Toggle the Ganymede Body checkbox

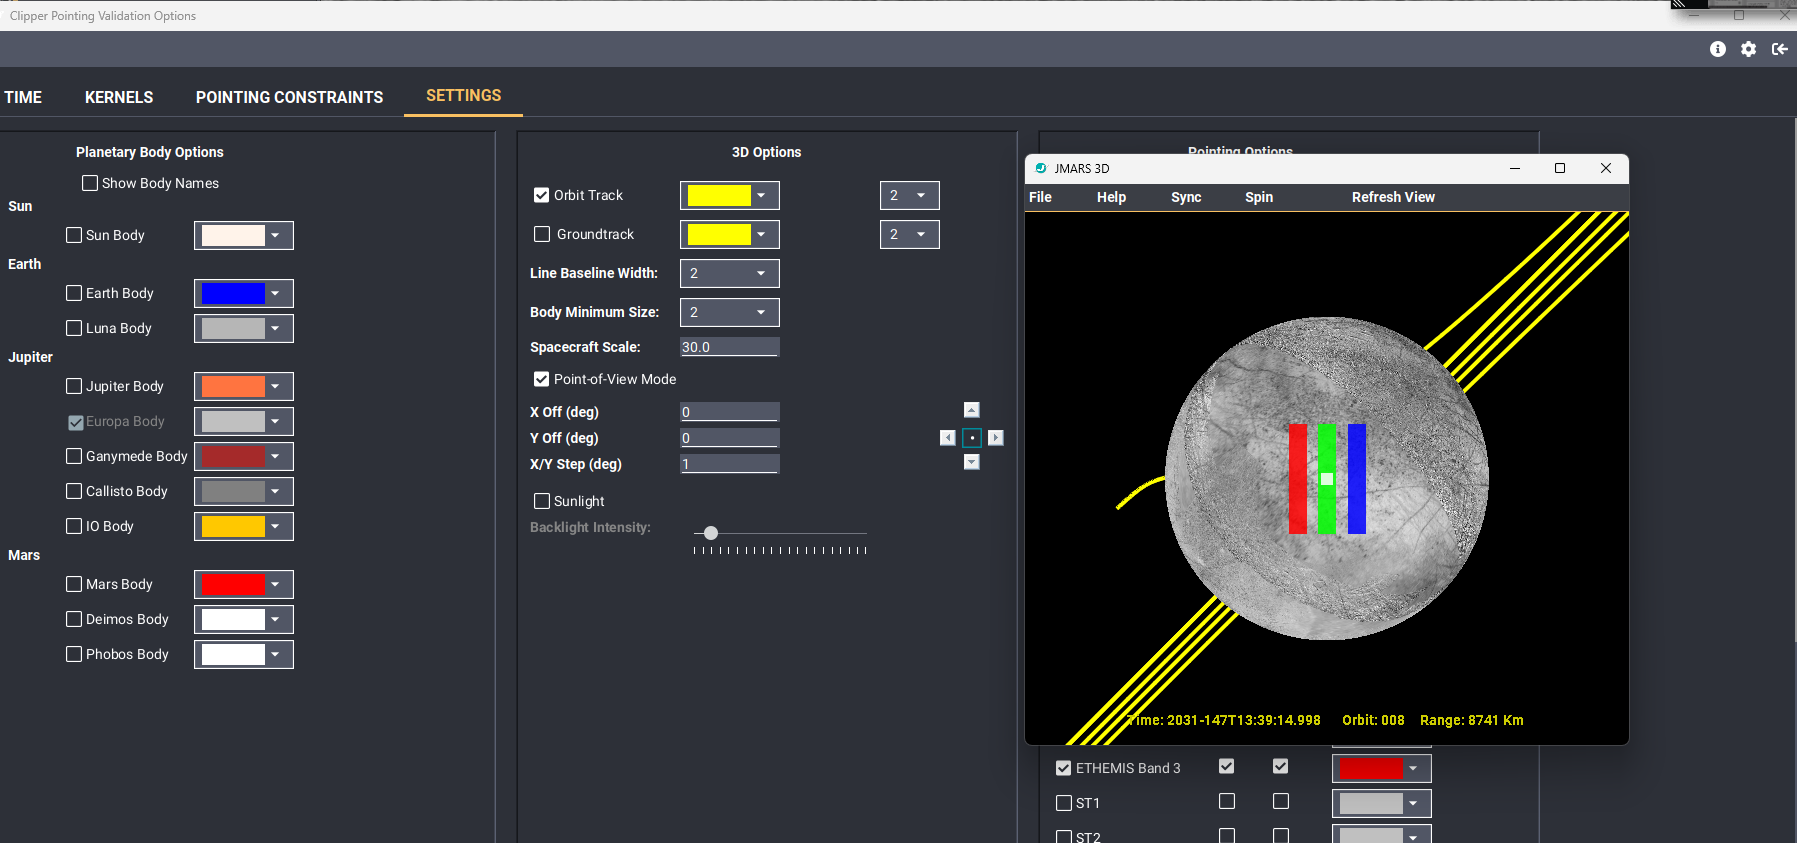pyautogui.click(x=74, y=456)
